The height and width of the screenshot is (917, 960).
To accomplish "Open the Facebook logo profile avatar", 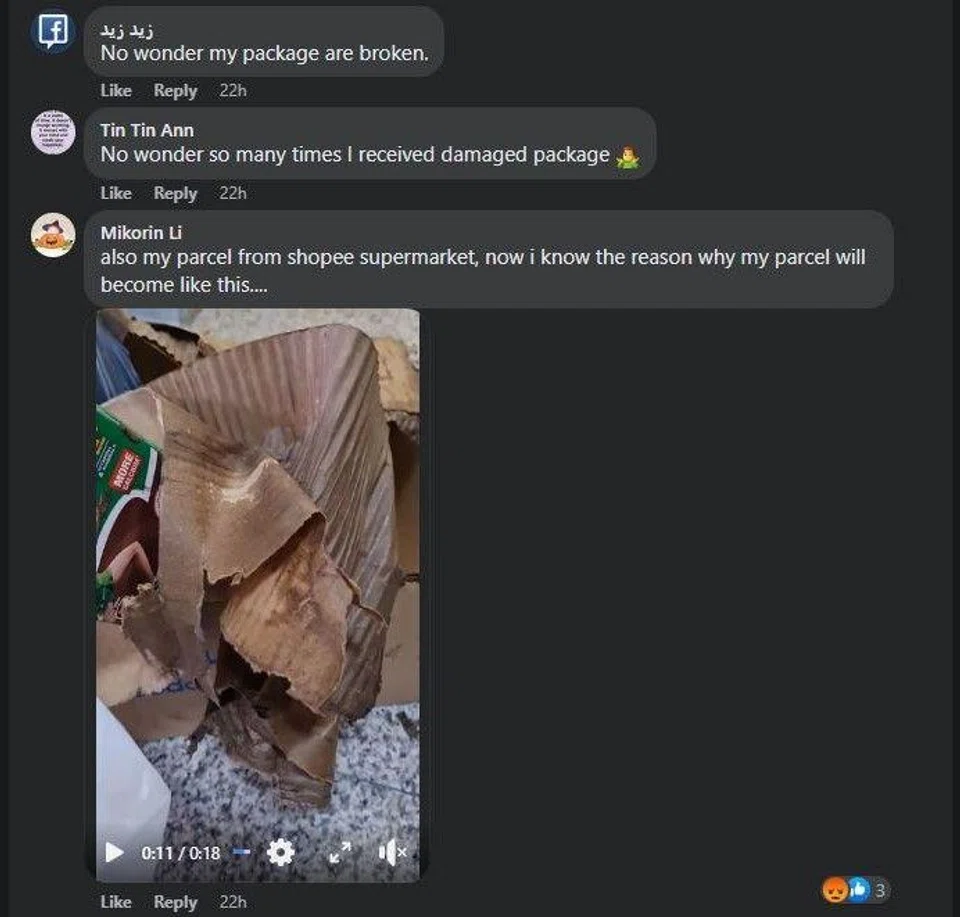I will (52, 31).
